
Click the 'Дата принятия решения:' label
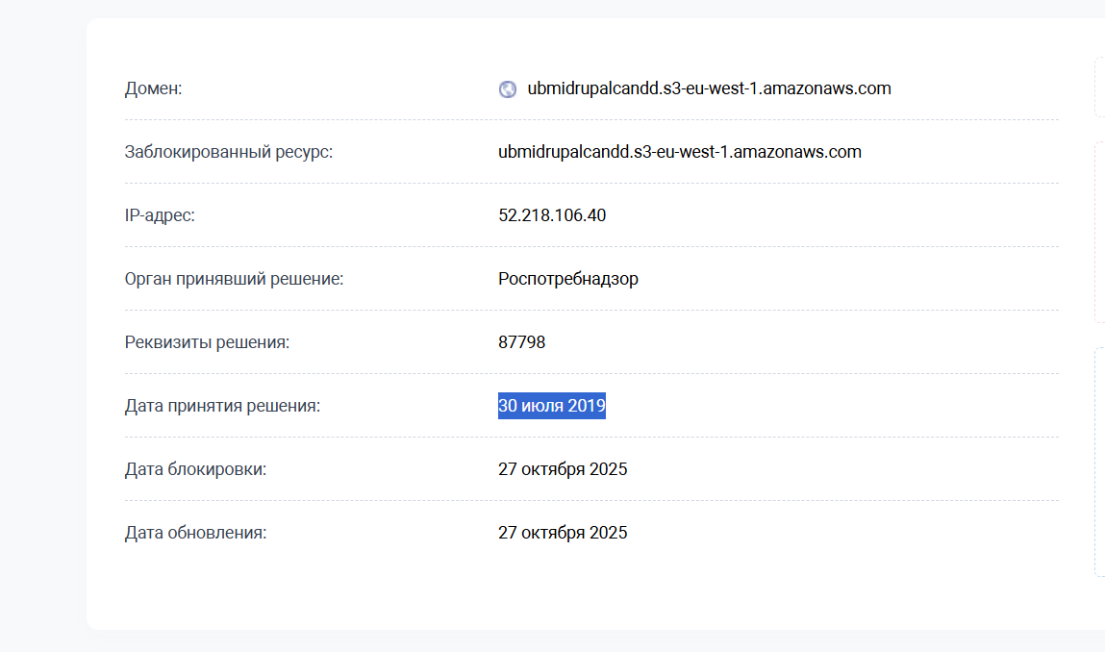[222, 406]
